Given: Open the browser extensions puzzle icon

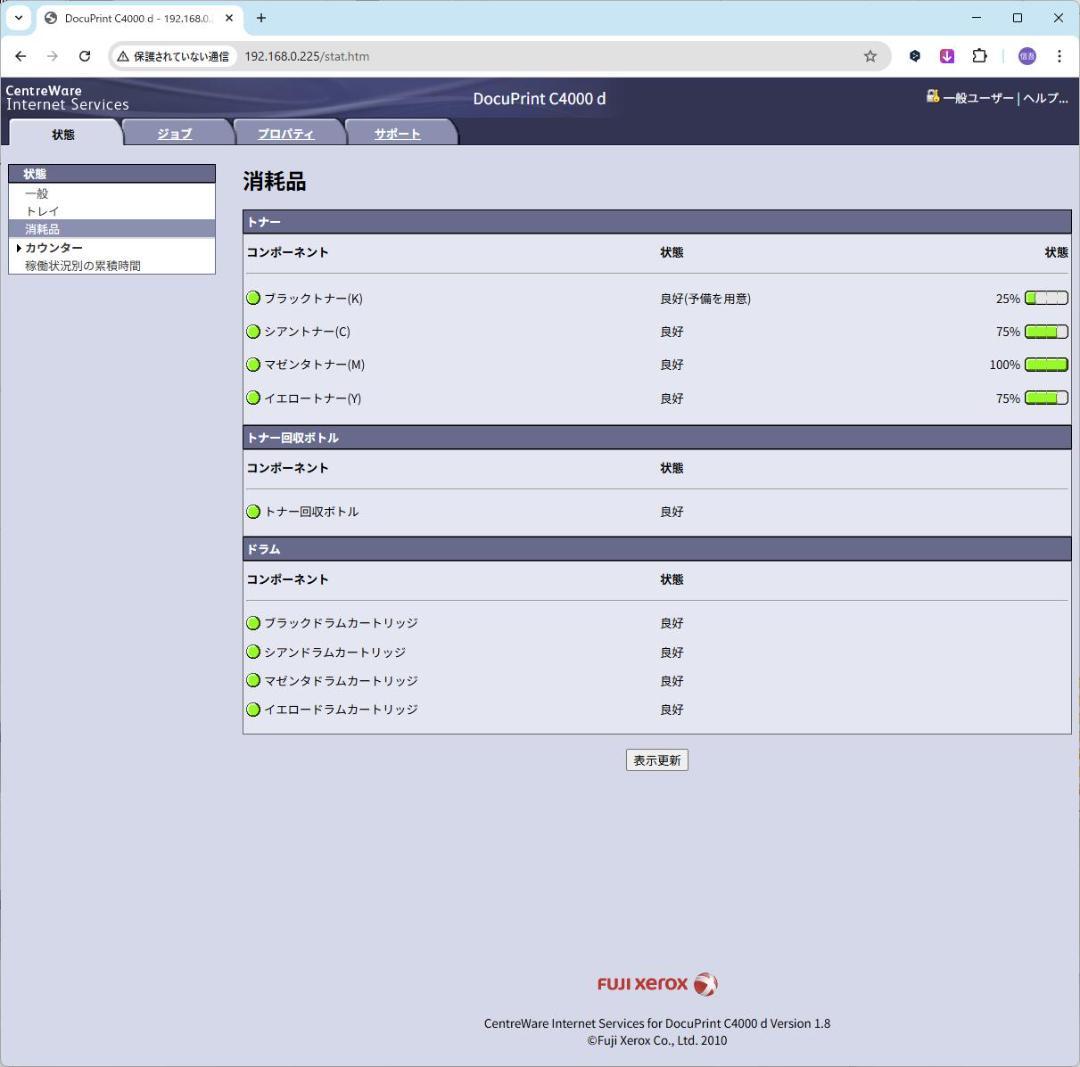Looking at the screenshot, I should click(x=980, y=56).
